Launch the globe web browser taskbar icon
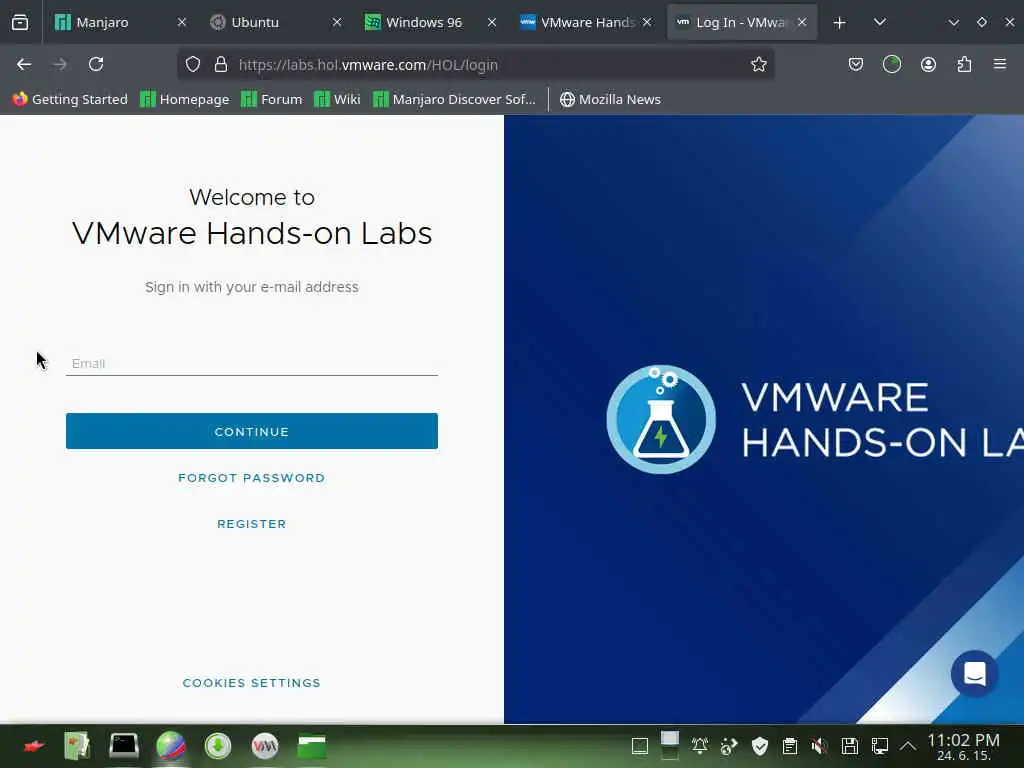The width and height of the screenshot is (1024, 768). click(171, 746)
